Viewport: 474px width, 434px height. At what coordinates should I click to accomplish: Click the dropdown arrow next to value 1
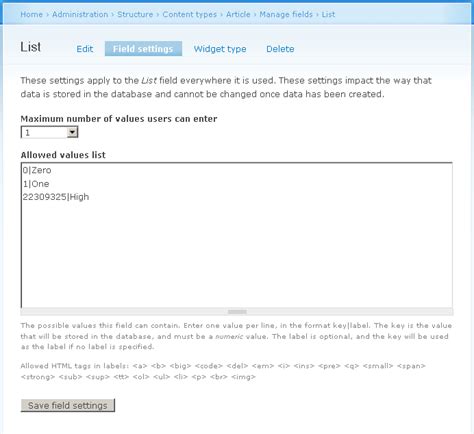click(72, 132)
